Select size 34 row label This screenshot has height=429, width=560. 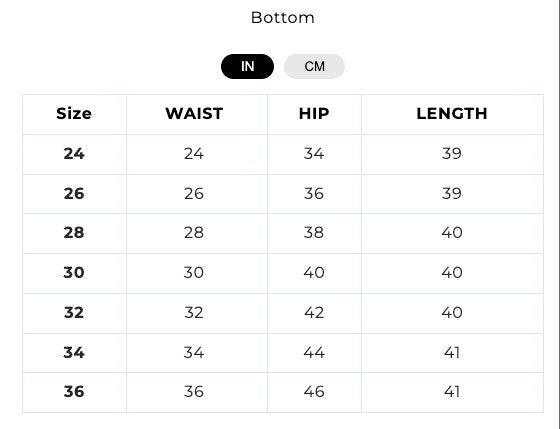click(x=74, y=353)
